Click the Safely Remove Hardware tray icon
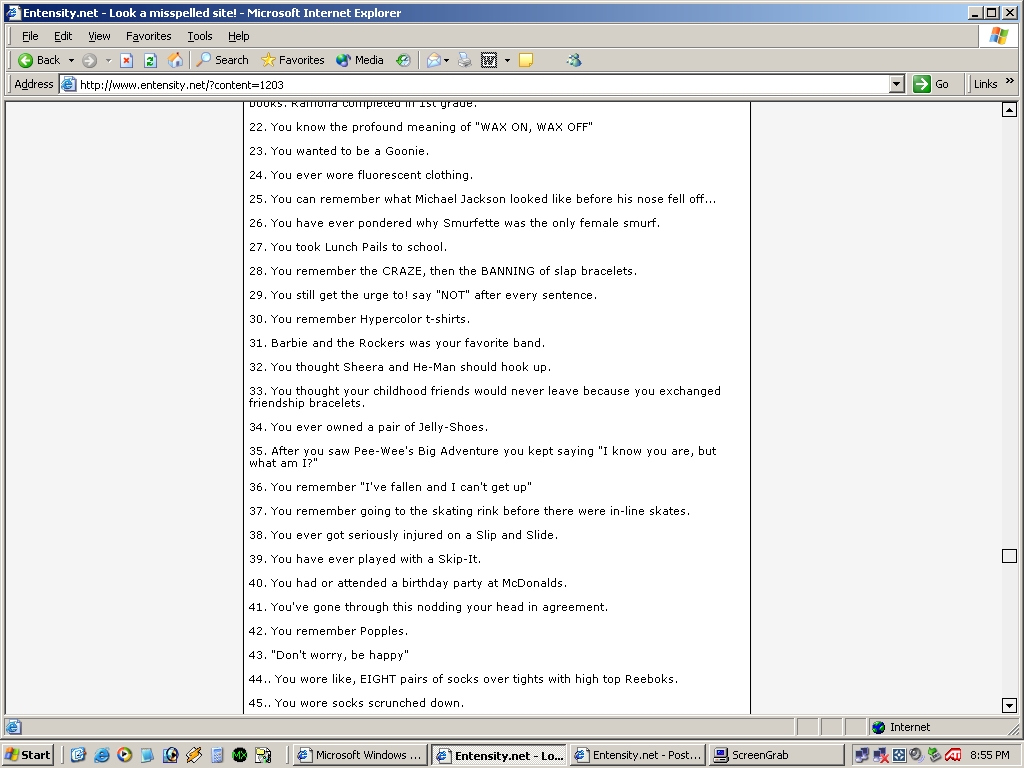The height and width of the screenshot is (768, 1024). (935, 755)
